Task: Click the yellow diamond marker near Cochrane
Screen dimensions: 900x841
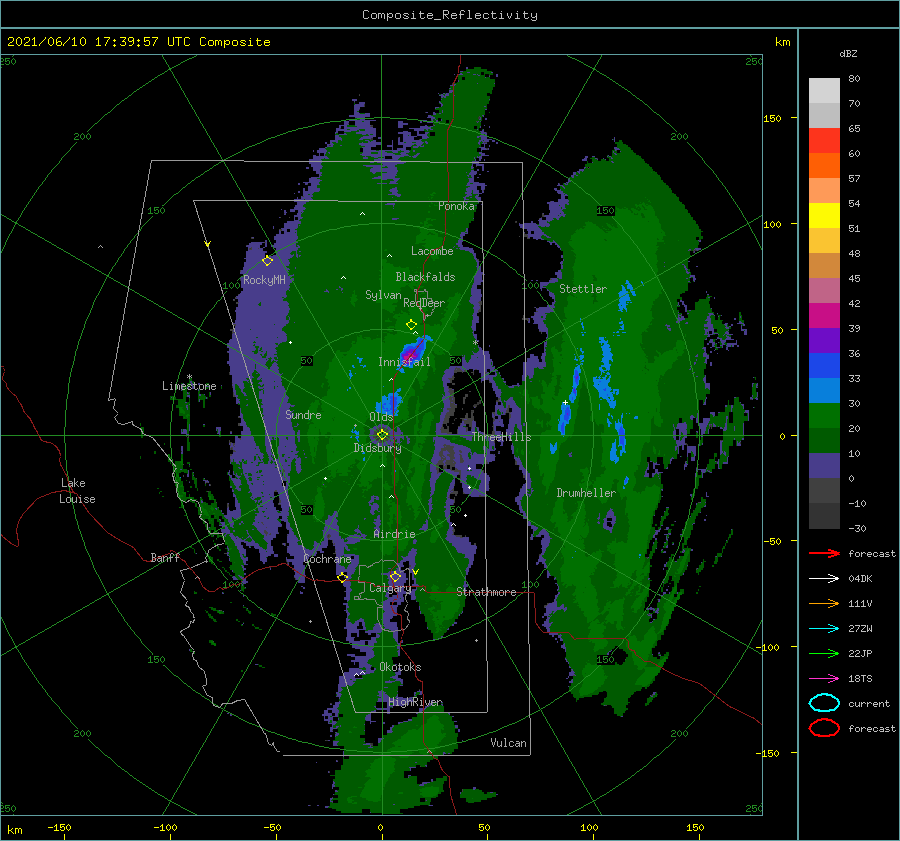Action: pos(343,577)
